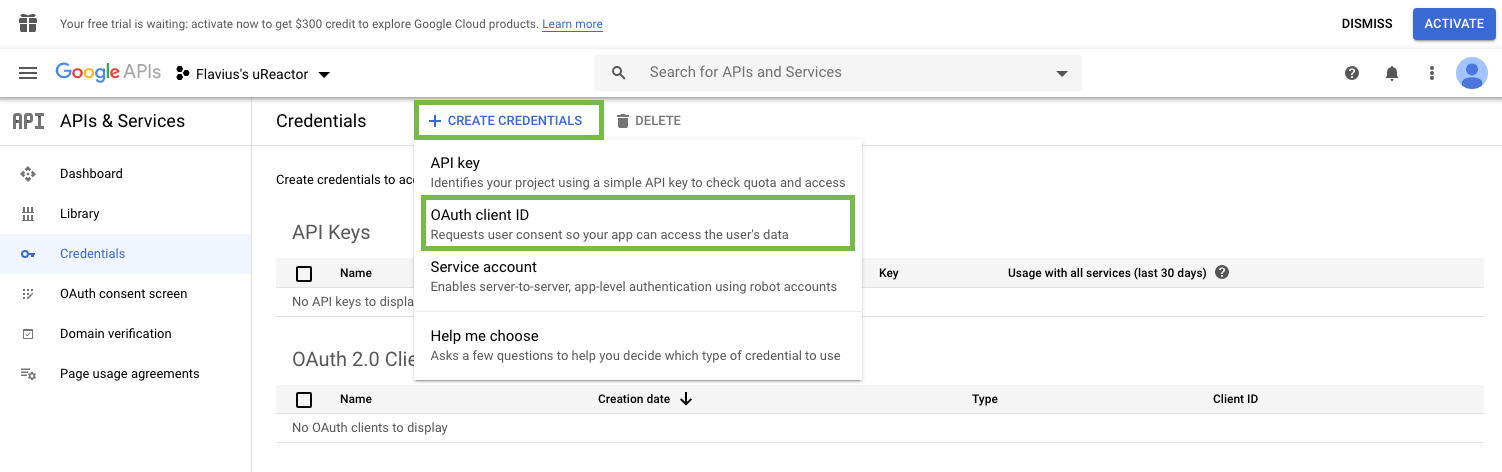
Task: Click the Page usage agreements icon
Action: [x=28, y=374]
